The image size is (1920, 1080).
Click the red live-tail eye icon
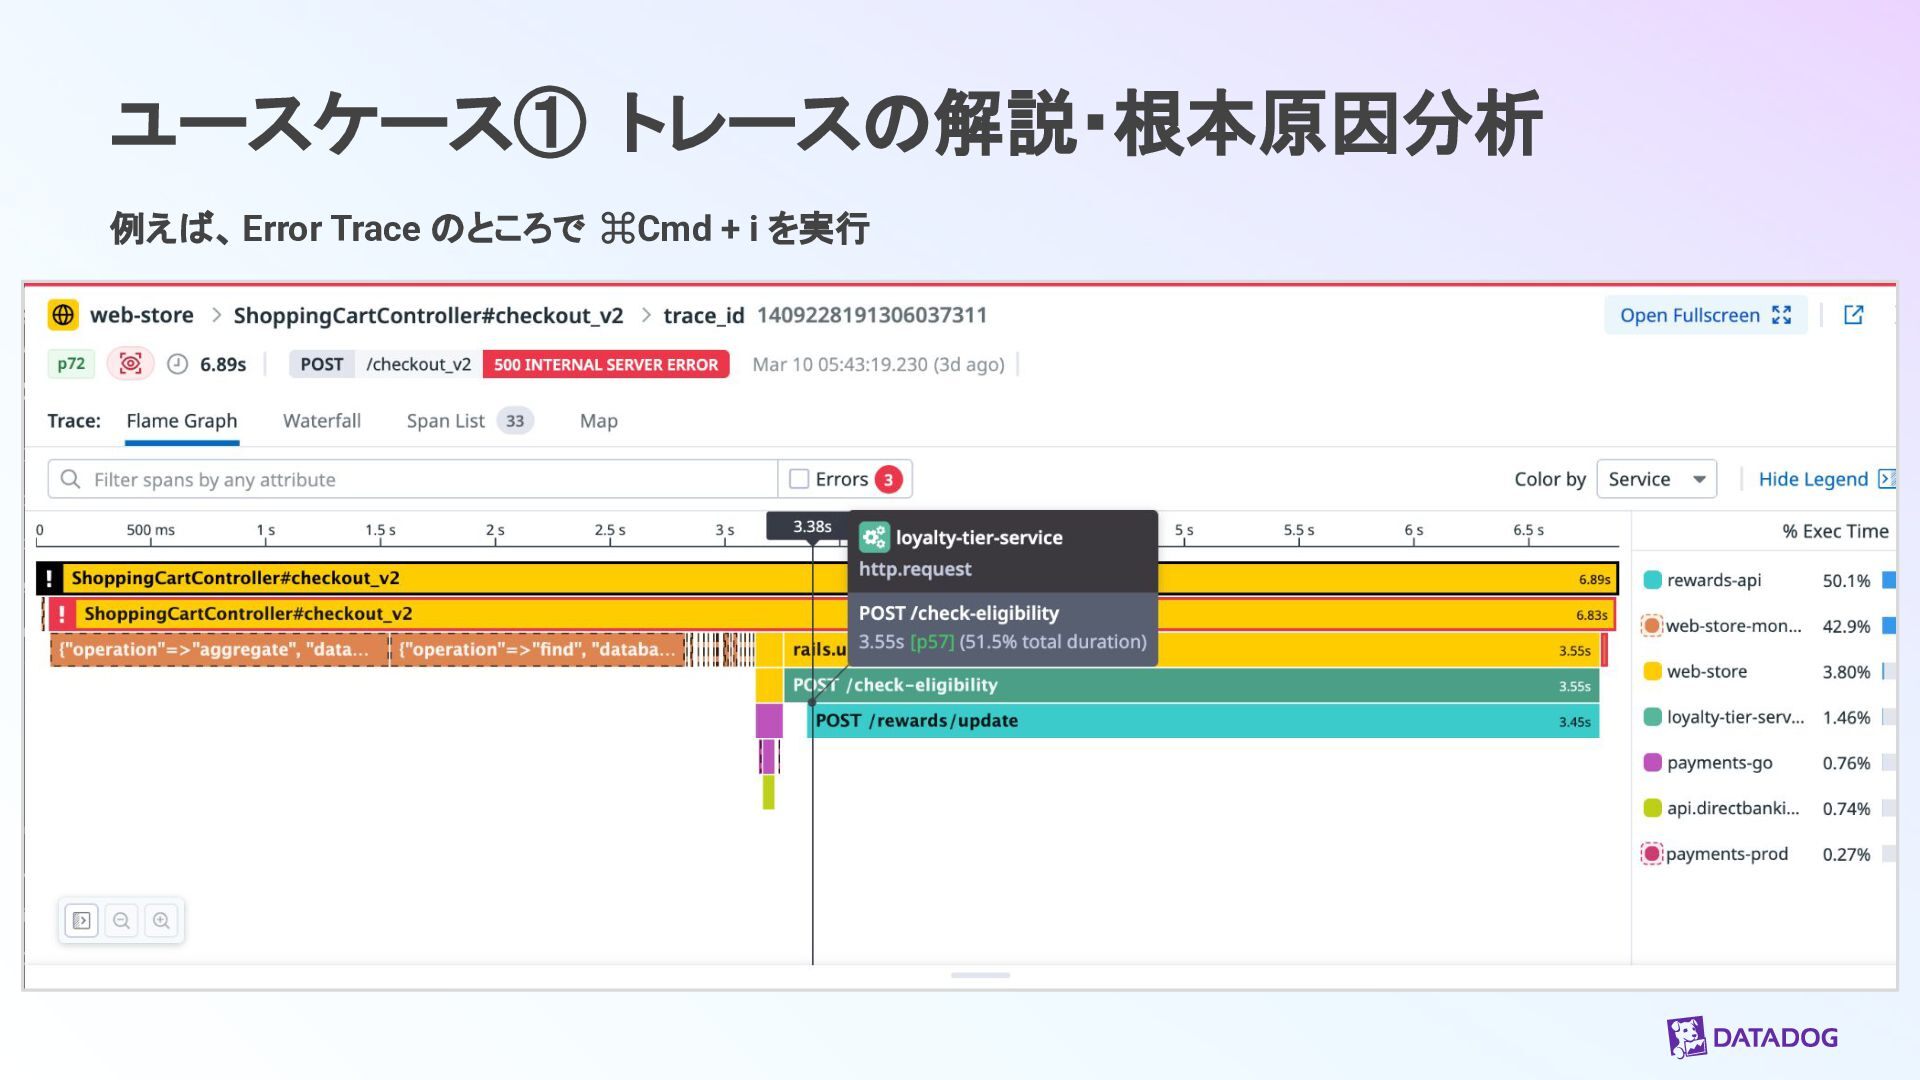click(x=130, y=364)
